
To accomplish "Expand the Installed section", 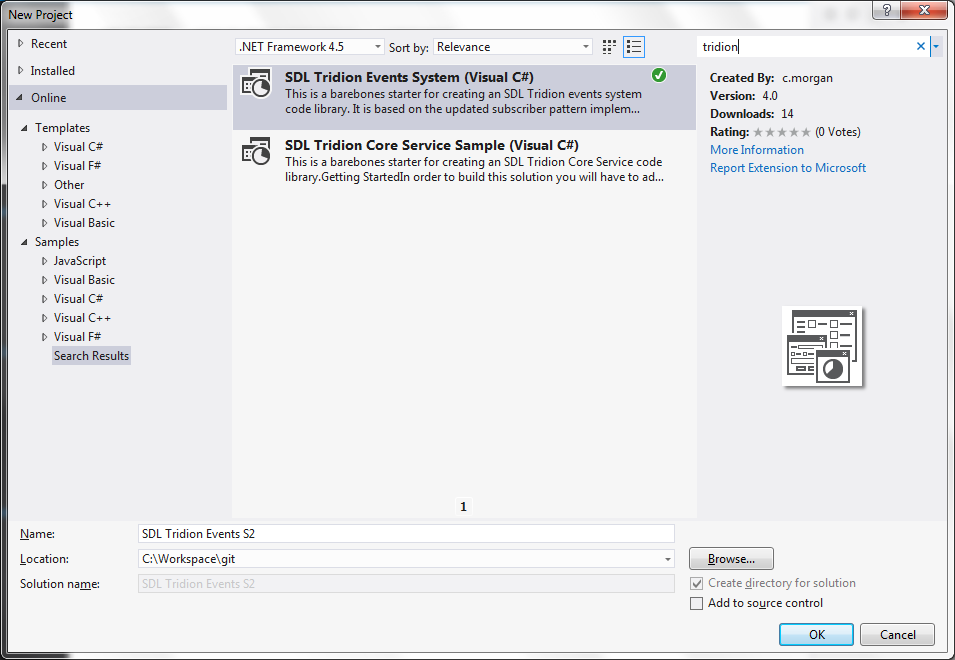I will [x=22, y=71].
